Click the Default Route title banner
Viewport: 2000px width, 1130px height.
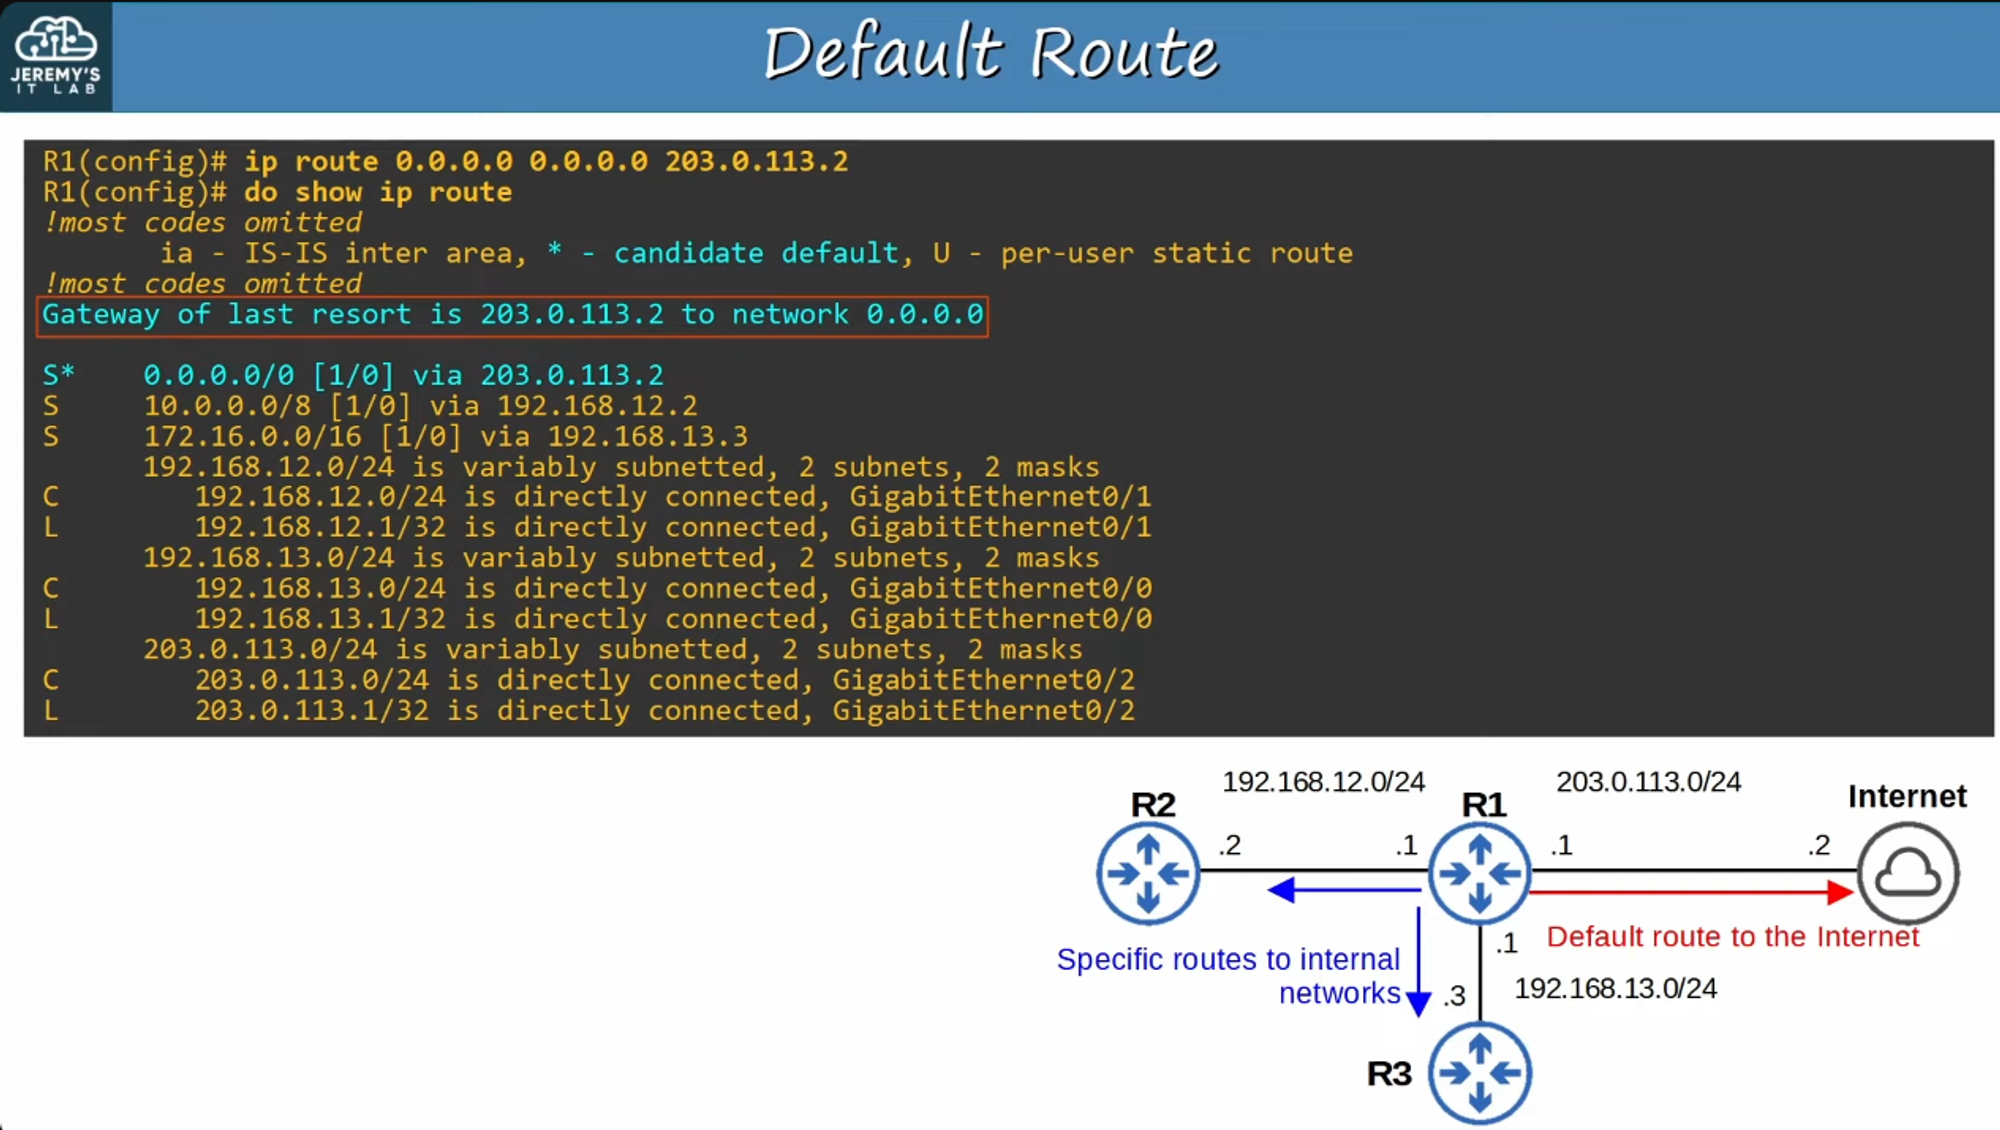point(990,50)
